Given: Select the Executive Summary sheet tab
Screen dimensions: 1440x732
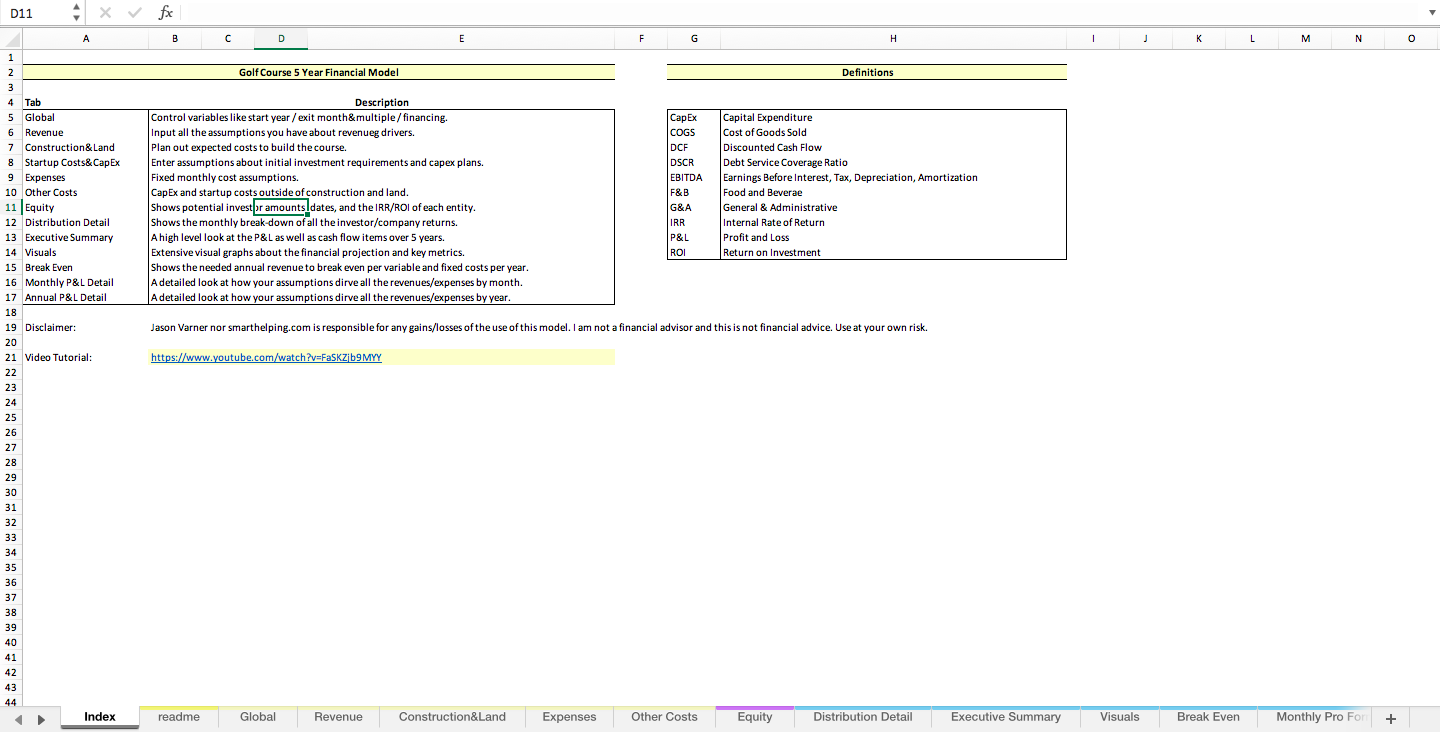Looking at the screenshot, I should (1005, 717).
